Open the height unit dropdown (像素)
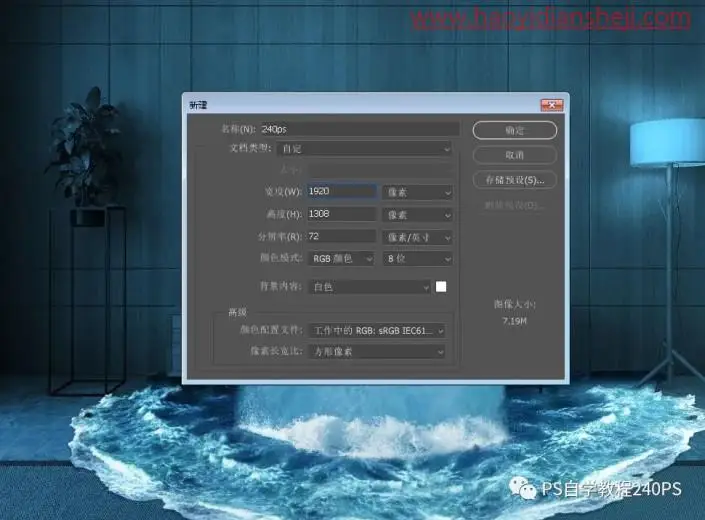 417,215
